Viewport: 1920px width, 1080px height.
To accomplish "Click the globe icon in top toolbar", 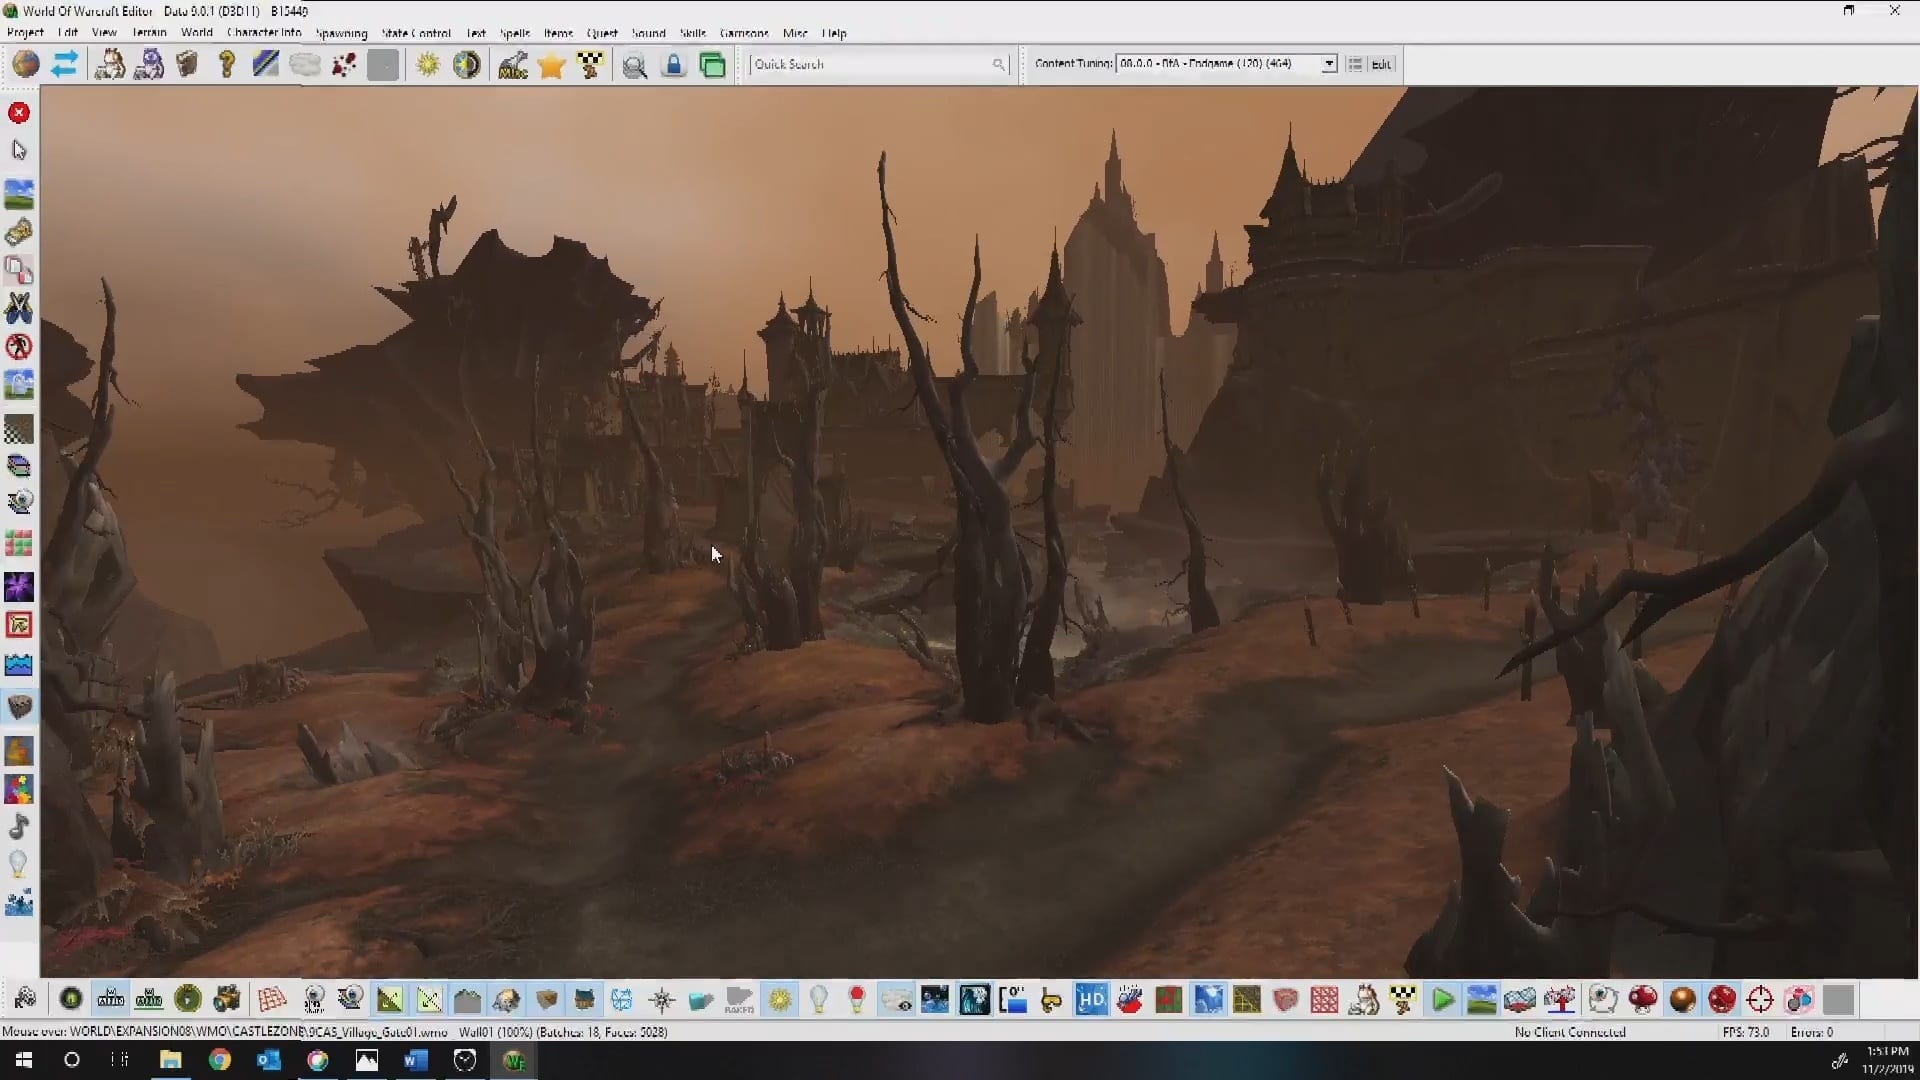I will 26,65.
